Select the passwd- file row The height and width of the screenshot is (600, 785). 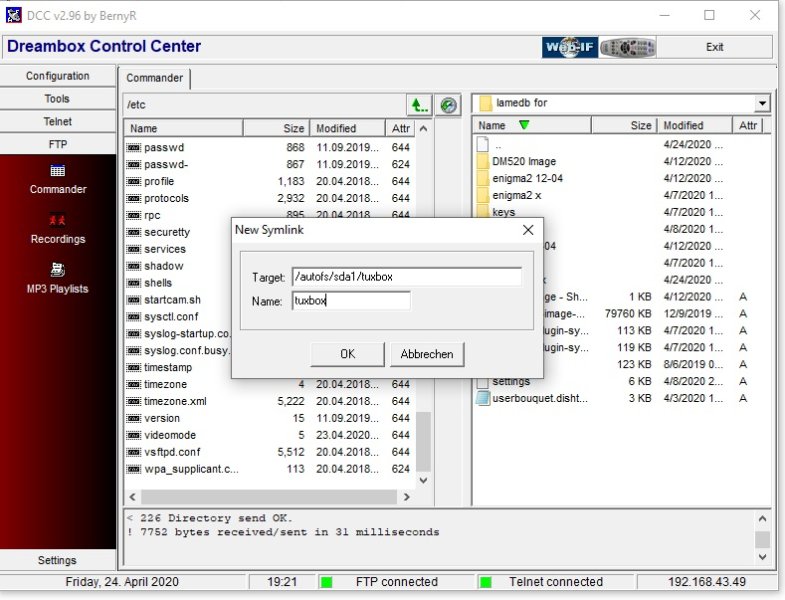pos(269,164)
